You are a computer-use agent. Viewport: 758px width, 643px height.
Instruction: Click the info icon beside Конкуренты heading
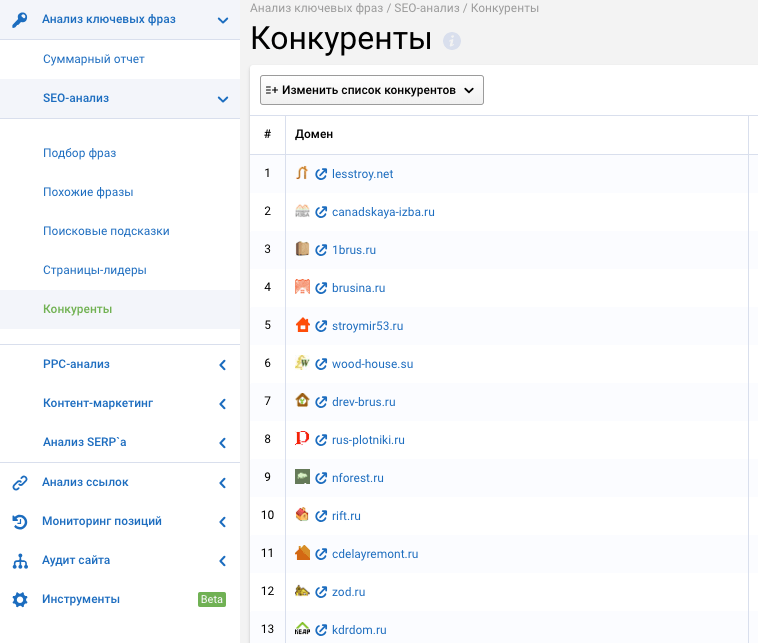pyautogui.click(x=452, y=41)
